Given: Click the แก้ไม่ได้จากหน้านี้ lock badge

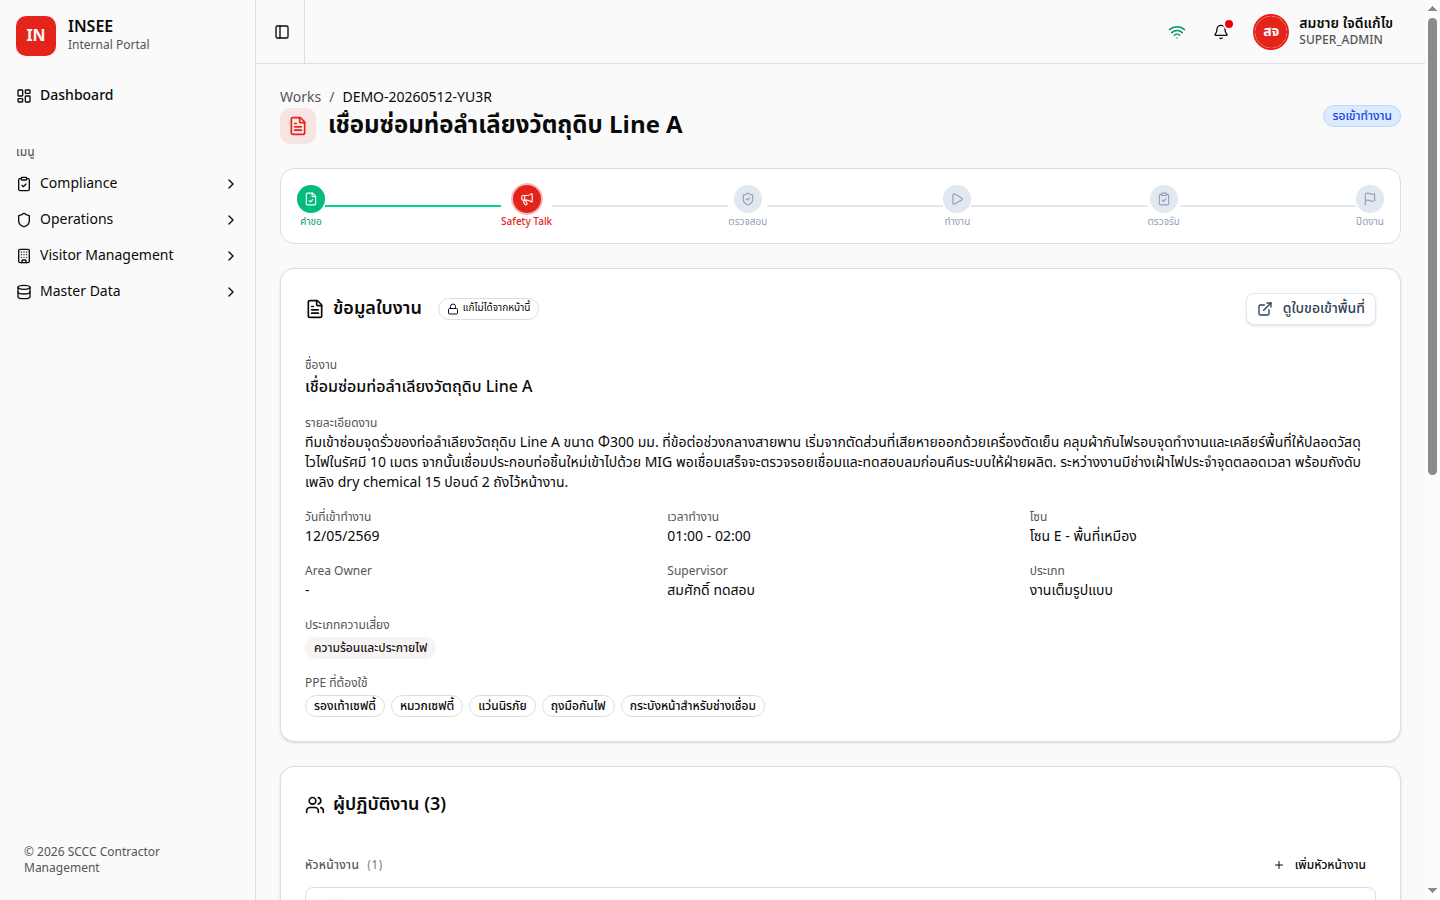Looking at the screenshot, I should click(x=489, y=309).
